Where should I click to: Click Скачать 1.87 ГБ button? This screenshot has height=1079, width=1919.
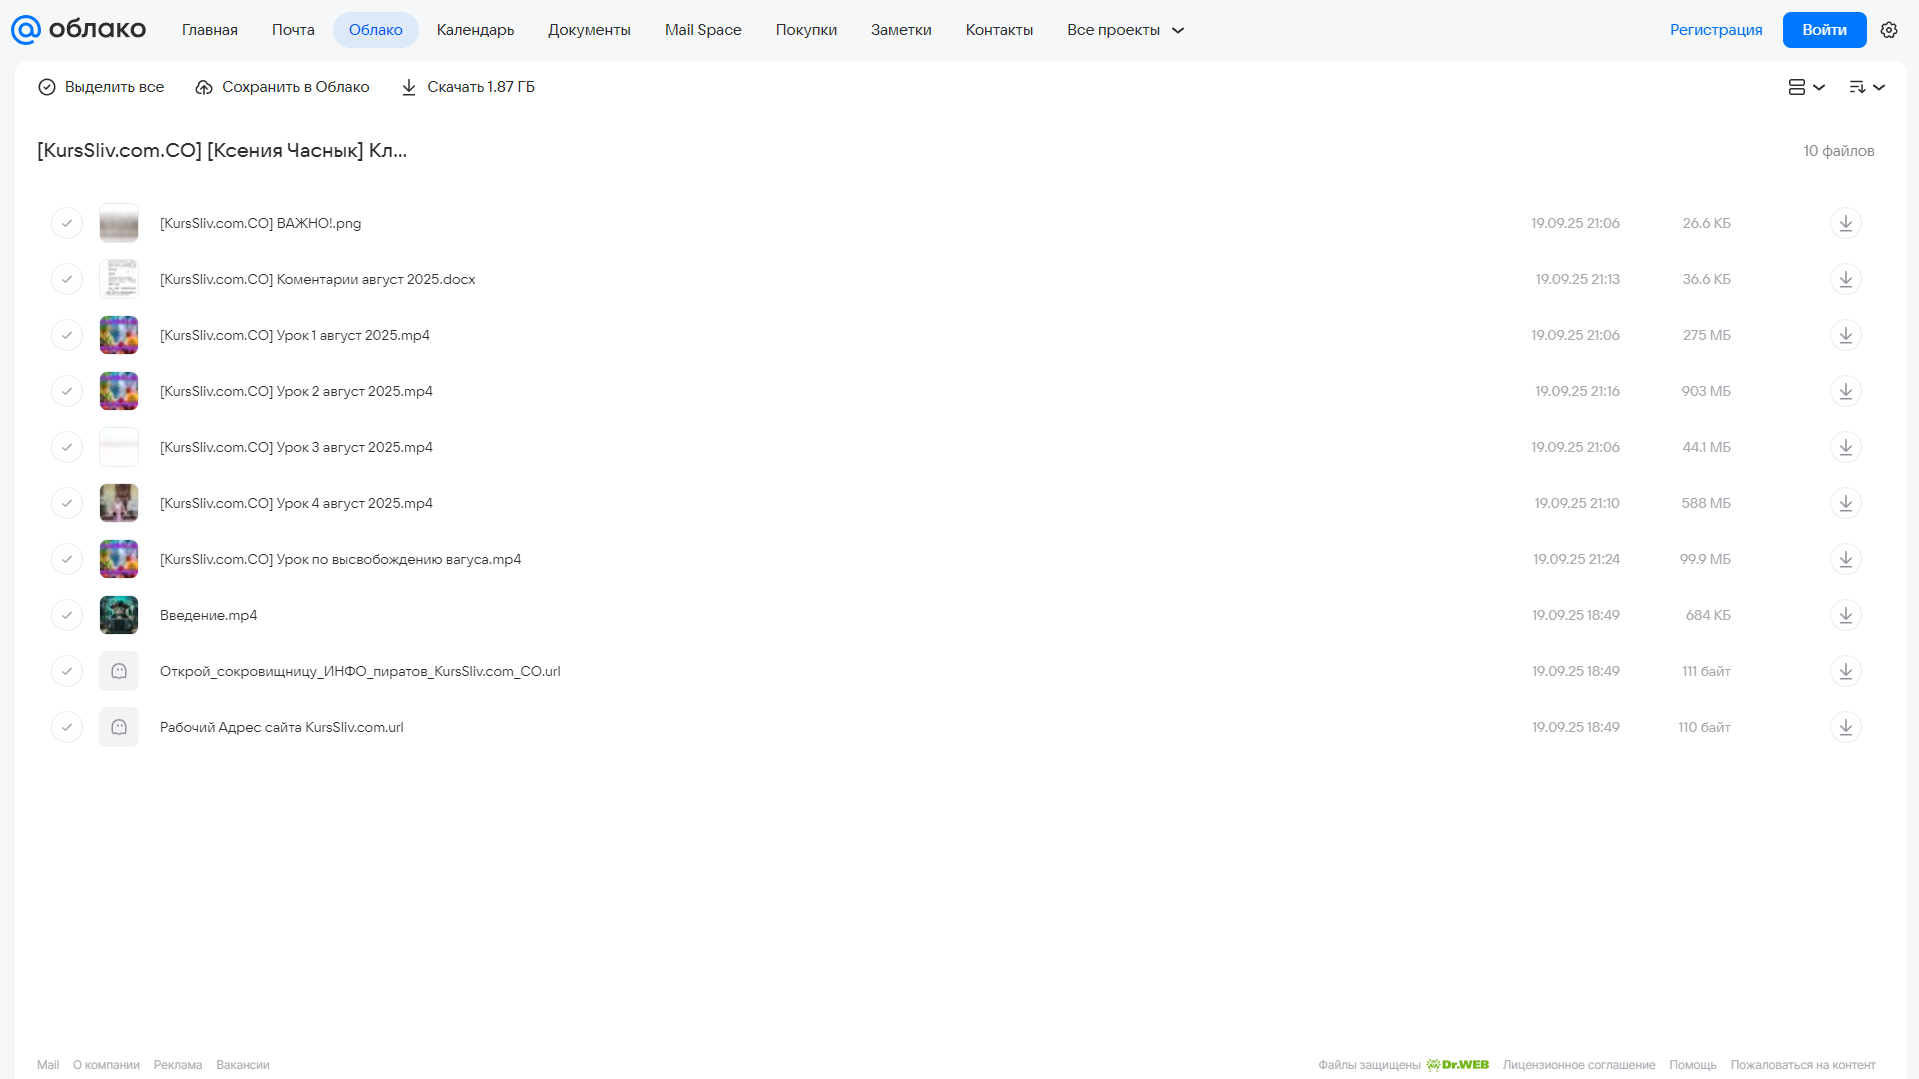468,87
